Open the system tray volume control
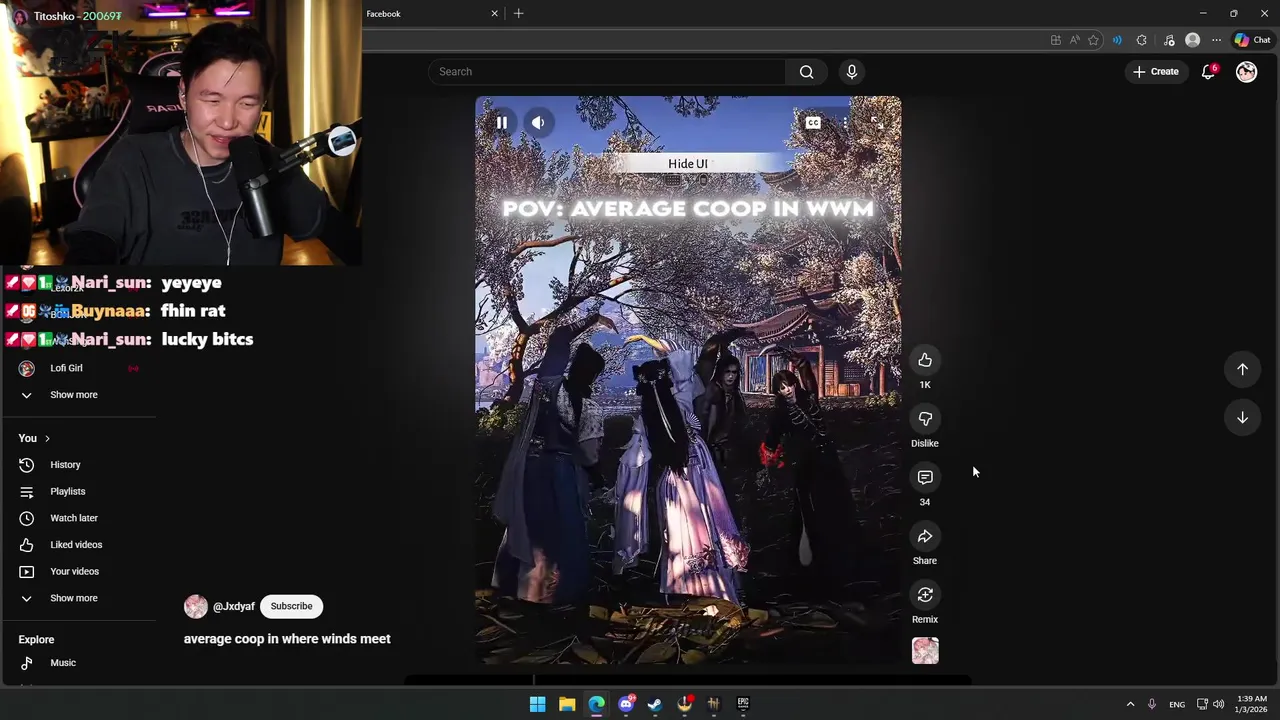Image resolution: width=1280 pixels, height=720 pixels. pos(1218,704)
